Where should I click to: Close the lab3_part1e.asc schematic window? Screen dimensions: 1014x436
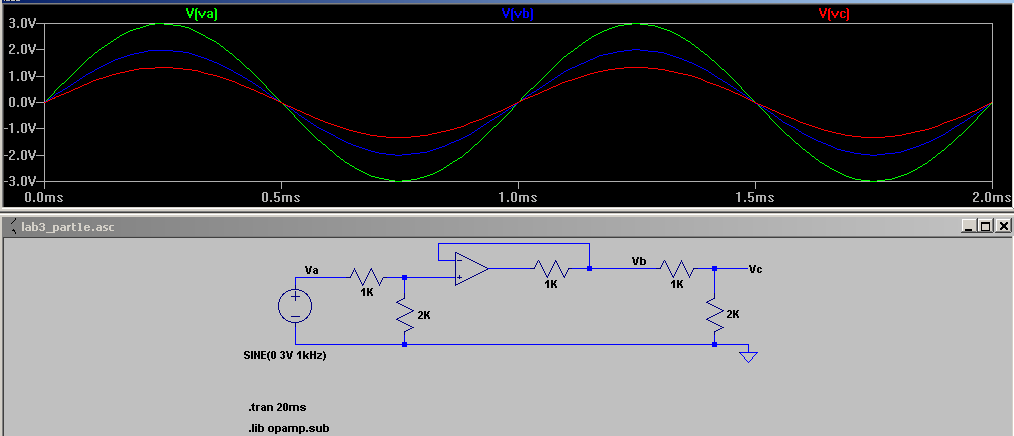pyautogui.click(x=1003, y=226)
